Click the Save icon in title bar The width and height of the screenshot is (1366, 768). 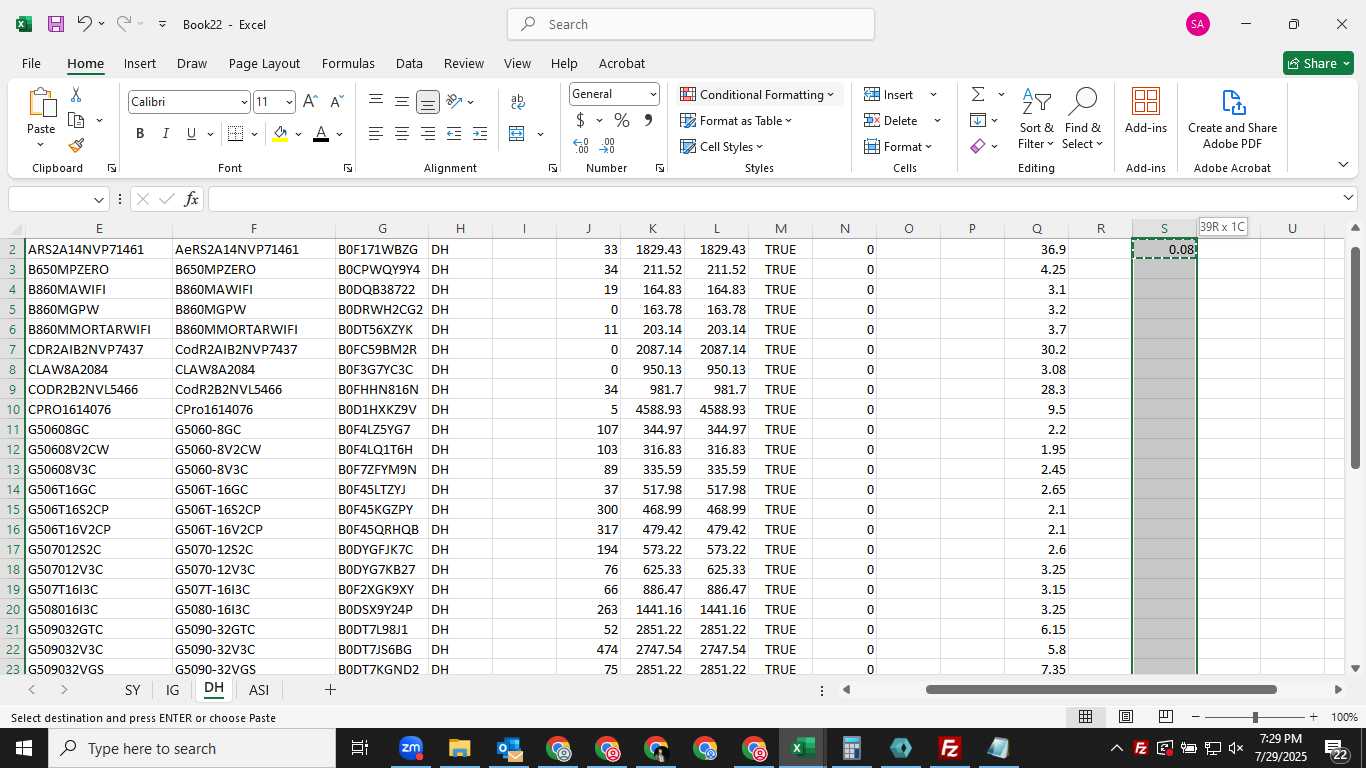pos(56,24)
